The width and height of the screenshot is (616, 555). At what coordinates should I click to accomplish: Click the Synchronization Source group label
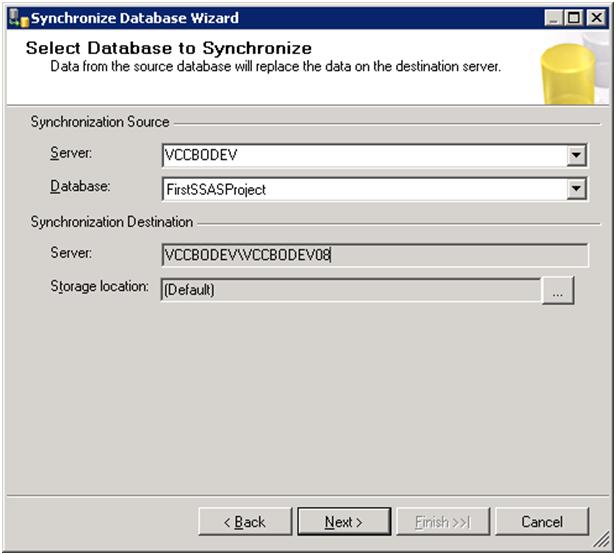(x=100, y=122)
